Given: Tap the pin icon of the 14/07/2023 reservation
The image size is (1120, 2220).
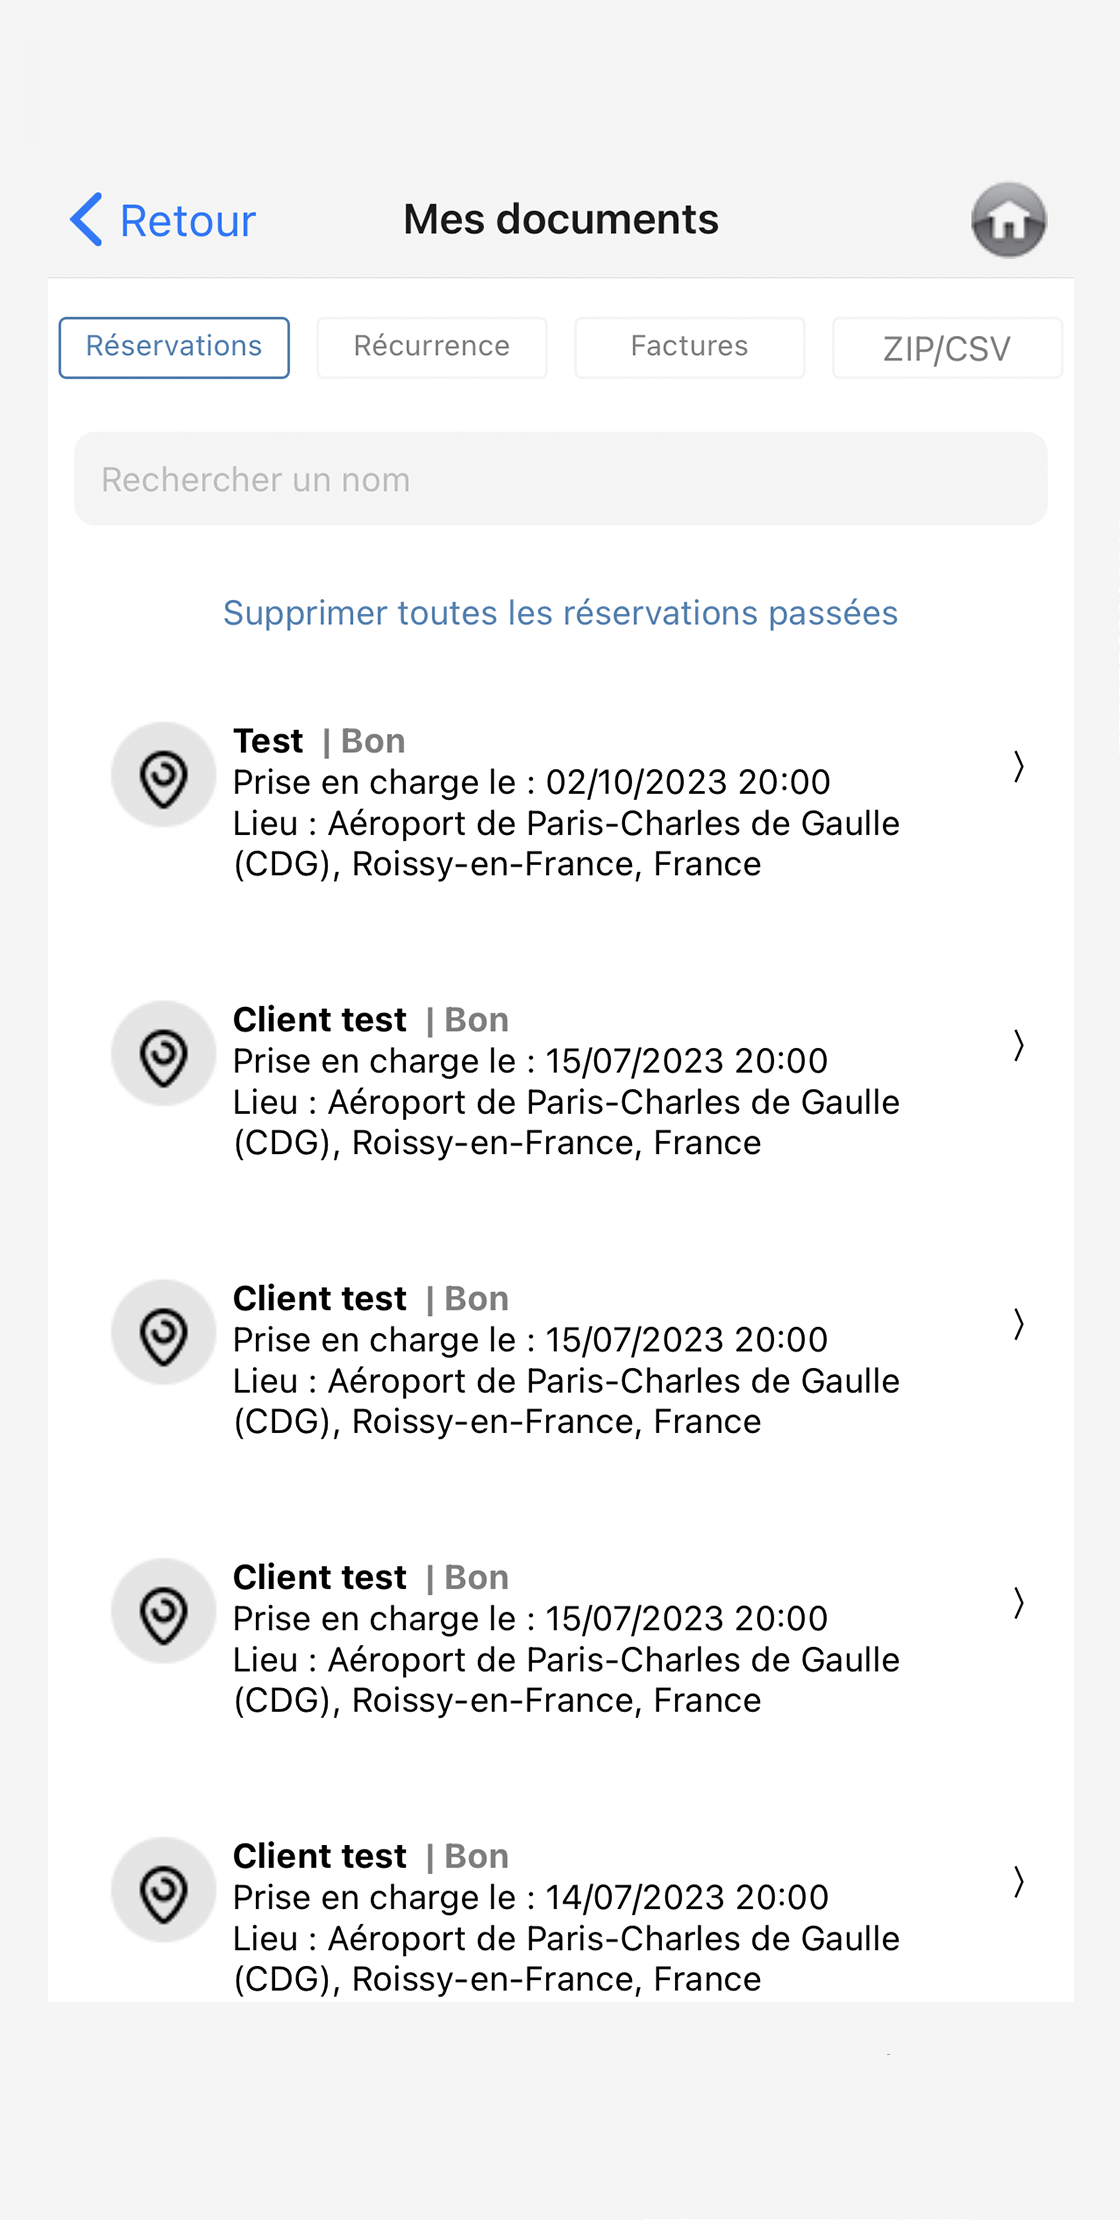Looking at the screenshot, I should 163,1891.
